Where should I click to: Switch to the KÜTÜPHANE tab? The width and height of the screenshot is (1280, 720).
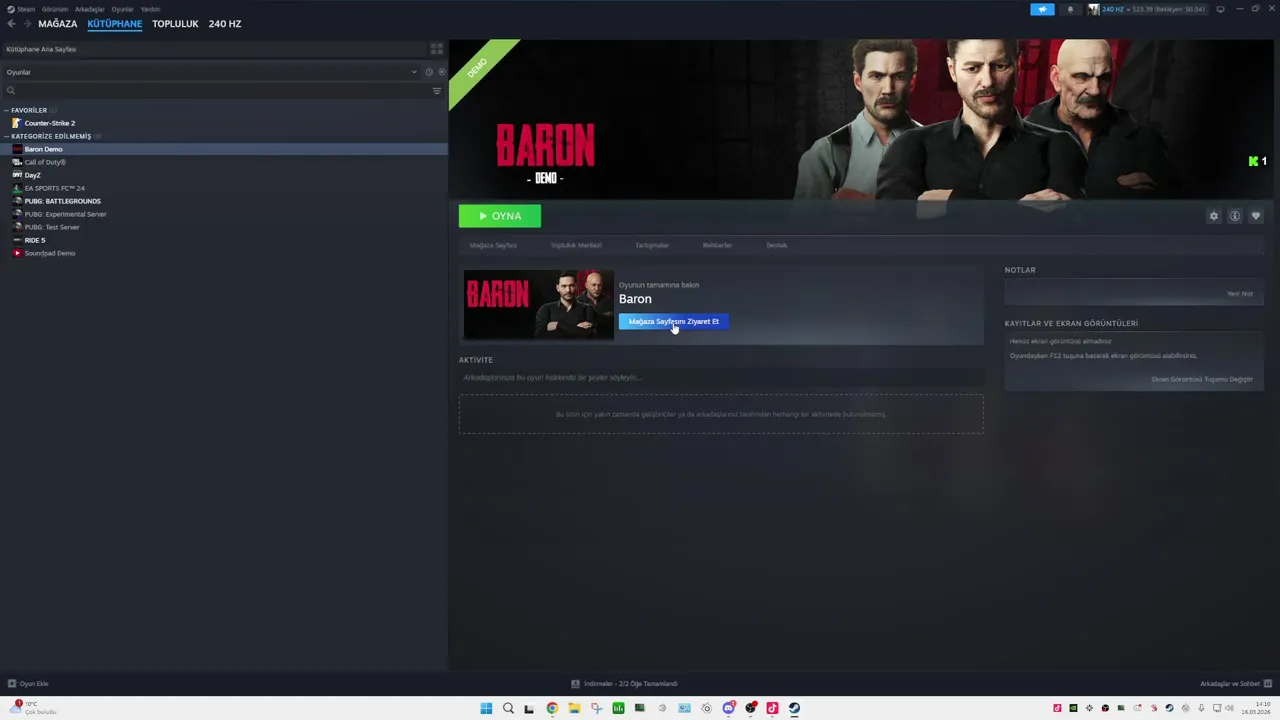coord(115,24)
